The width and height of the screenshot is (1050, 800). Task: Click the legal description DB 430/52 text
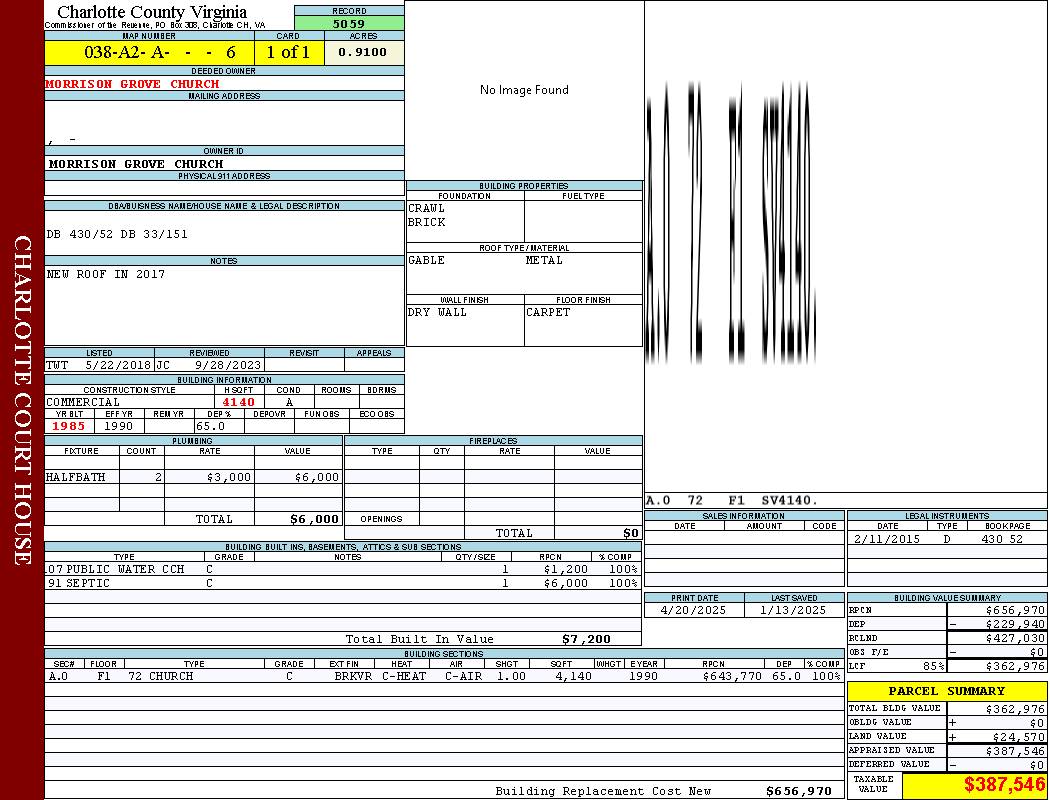(x=117, y=234)
